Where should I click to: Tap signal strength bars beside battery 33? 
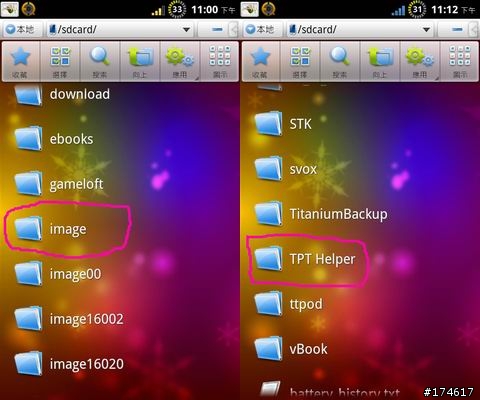158,11
